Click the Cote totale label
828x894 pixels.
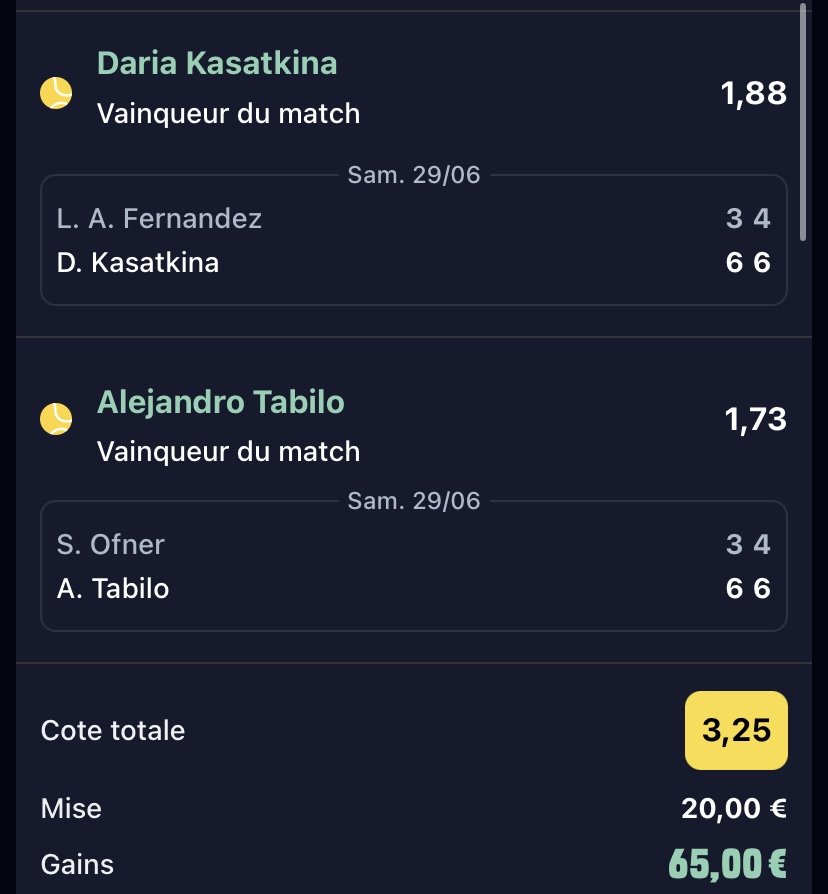coord(113,730)
